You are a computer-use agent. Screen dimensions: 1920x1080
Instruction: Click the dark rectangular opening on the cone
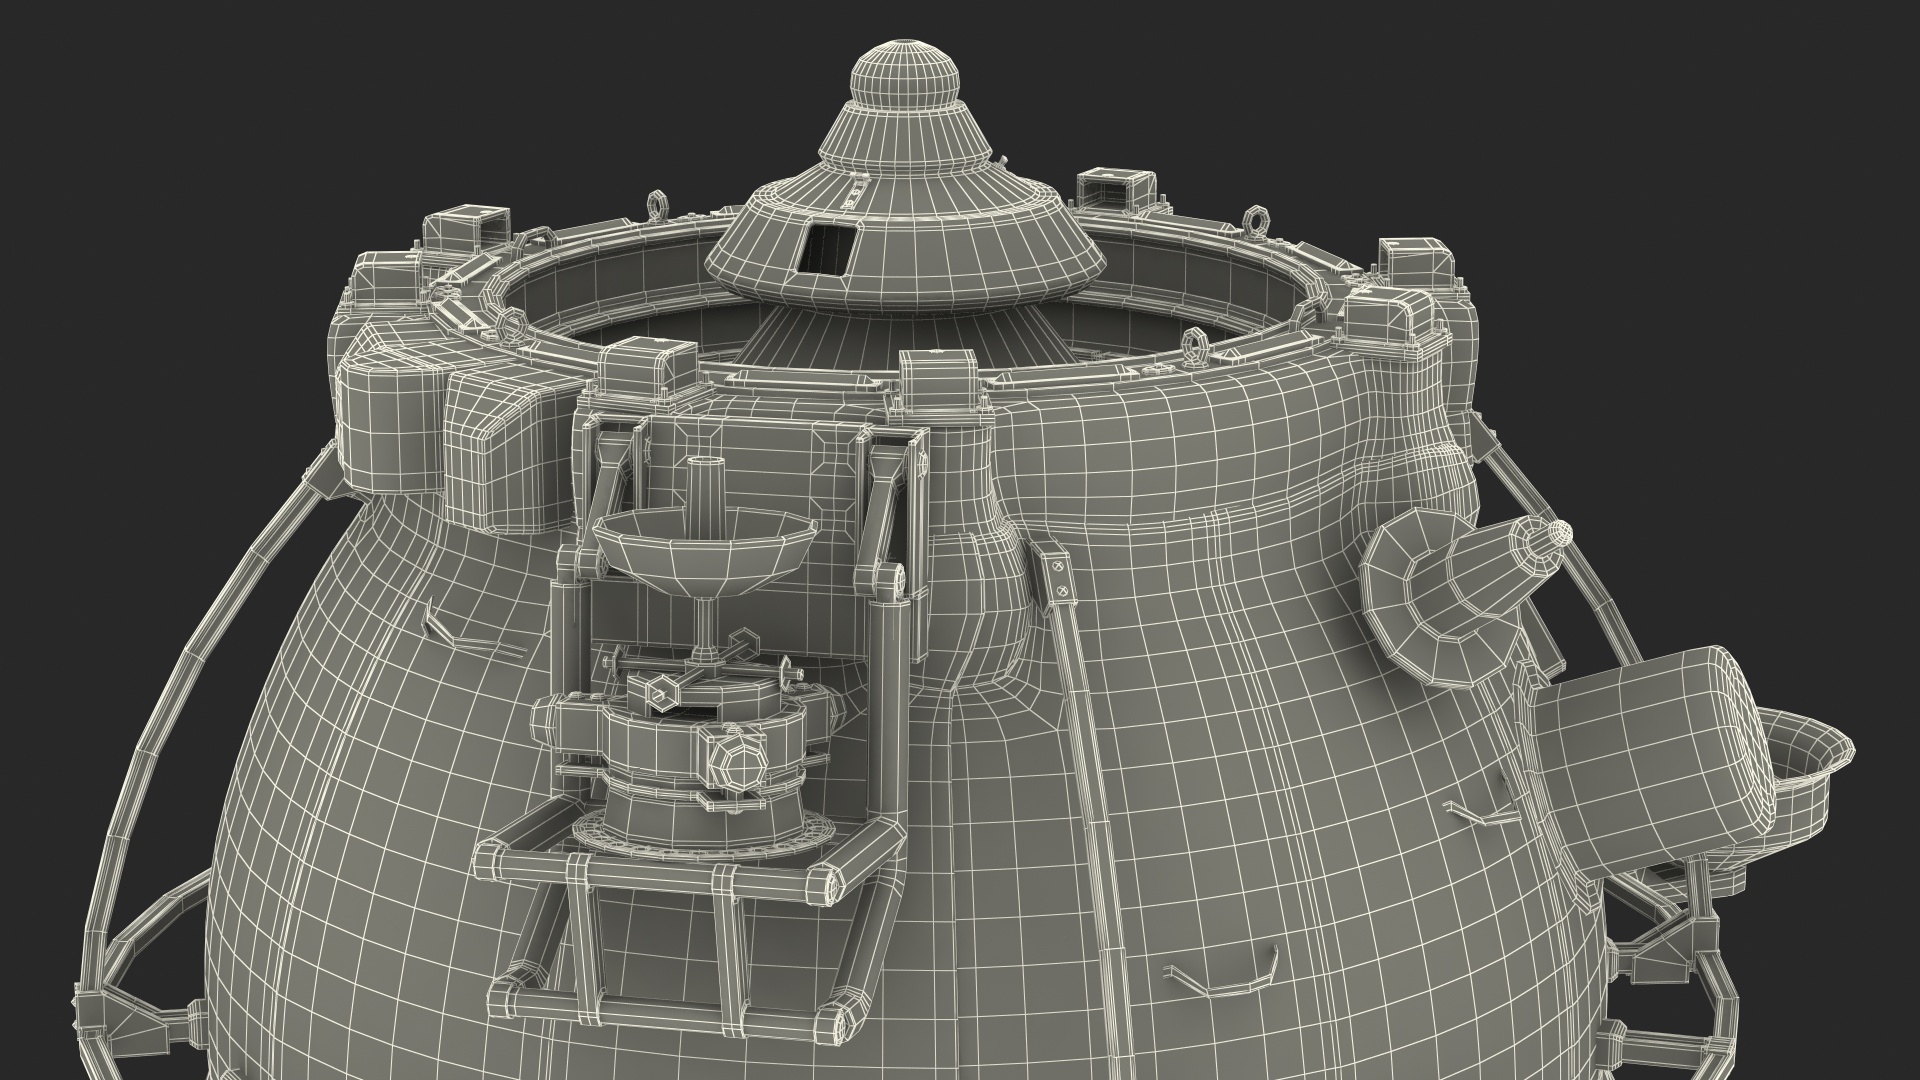click(x=828, y=249)
